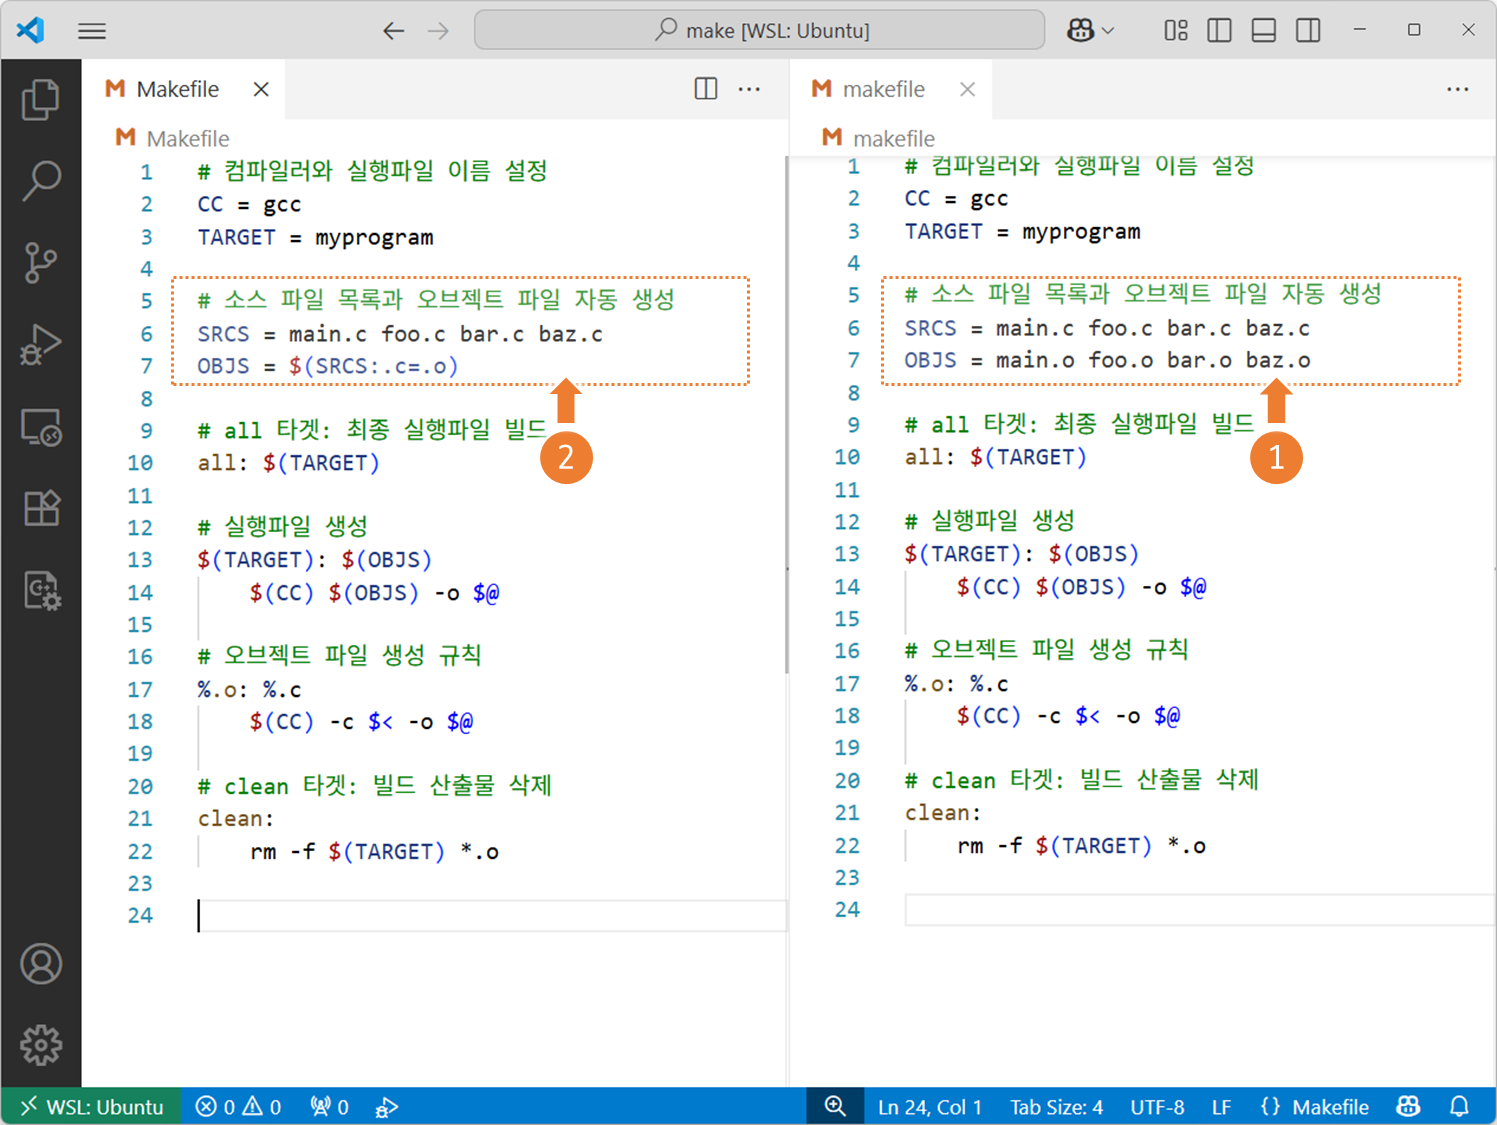This screenshot has width=1497, height=1125.
Task: Go back using the left arrow
Action: 394,31
